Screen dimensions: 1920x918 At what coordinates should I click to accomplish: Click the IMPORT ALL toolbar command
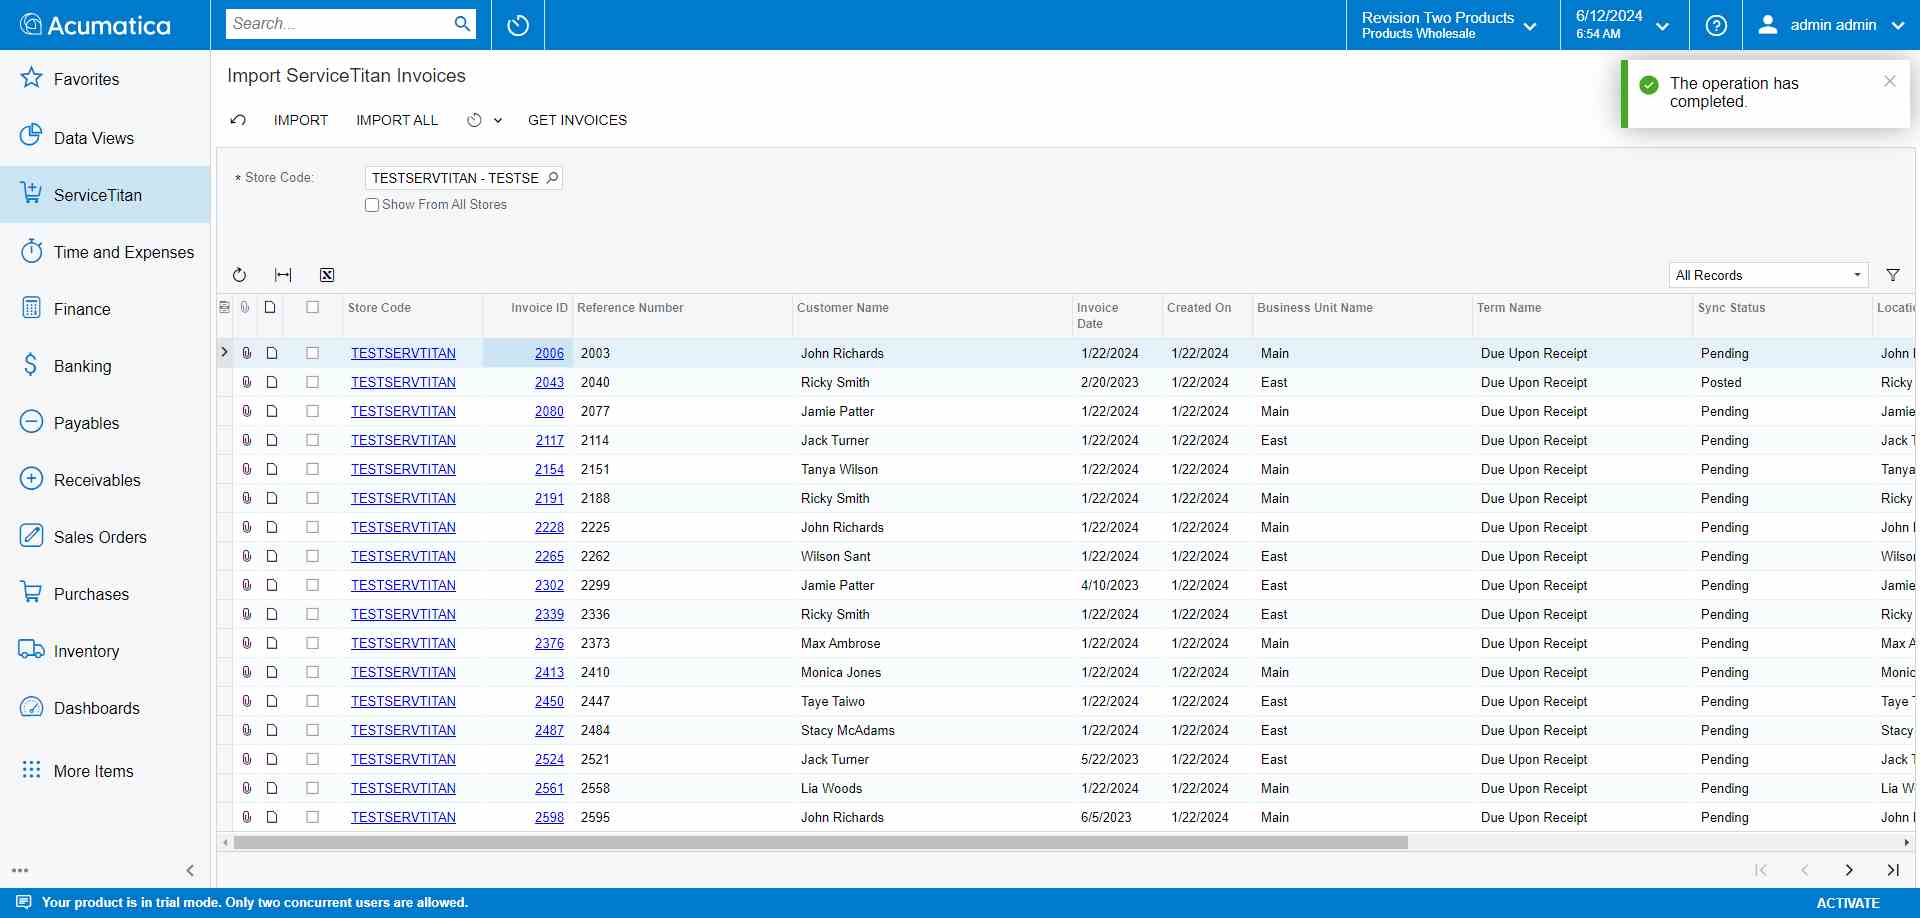(x=397, y=120)
